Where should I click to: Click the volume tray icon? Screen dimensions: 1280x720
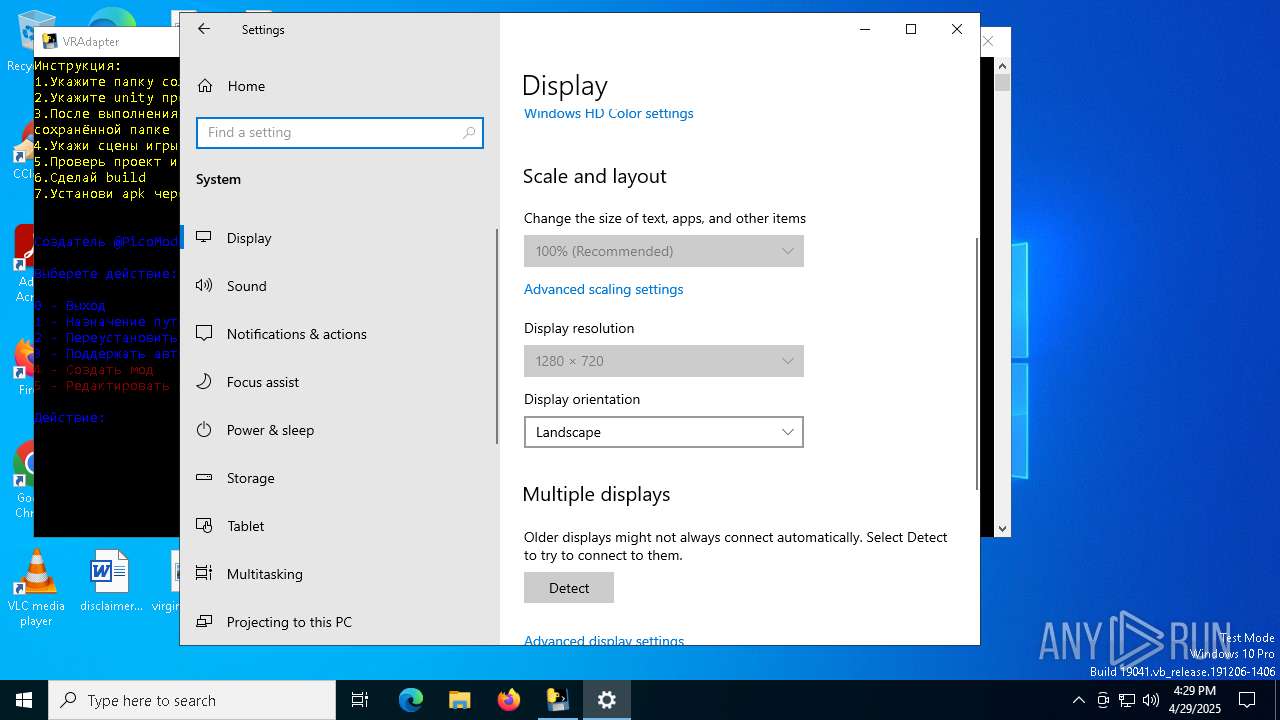1151,700
